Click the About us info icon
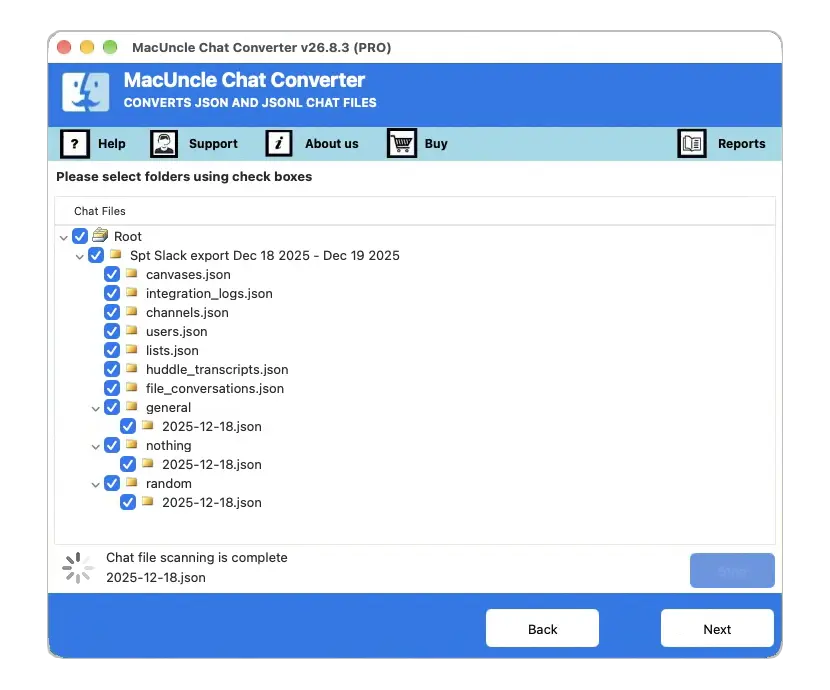This screenshot has height=690, width=830. click(x=278, y=143)
